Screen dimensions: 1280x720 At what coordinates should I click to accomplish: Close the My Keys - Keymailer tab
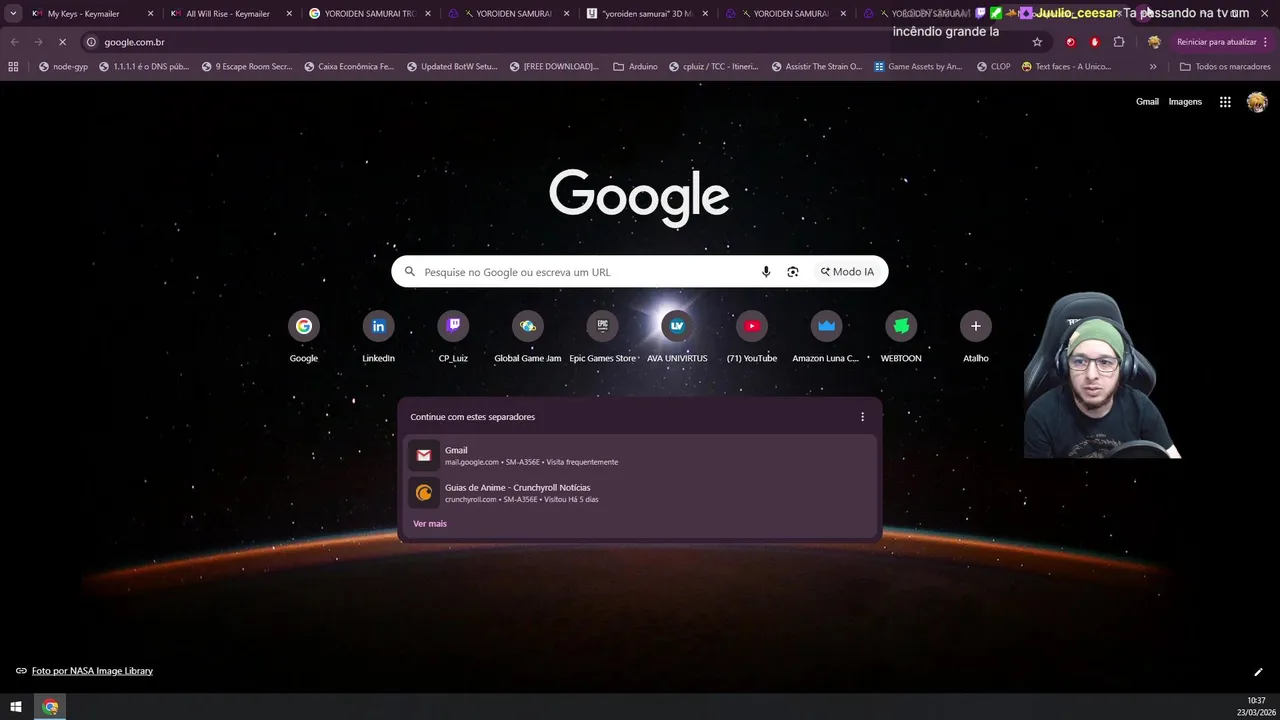click(x=151, y=14)
